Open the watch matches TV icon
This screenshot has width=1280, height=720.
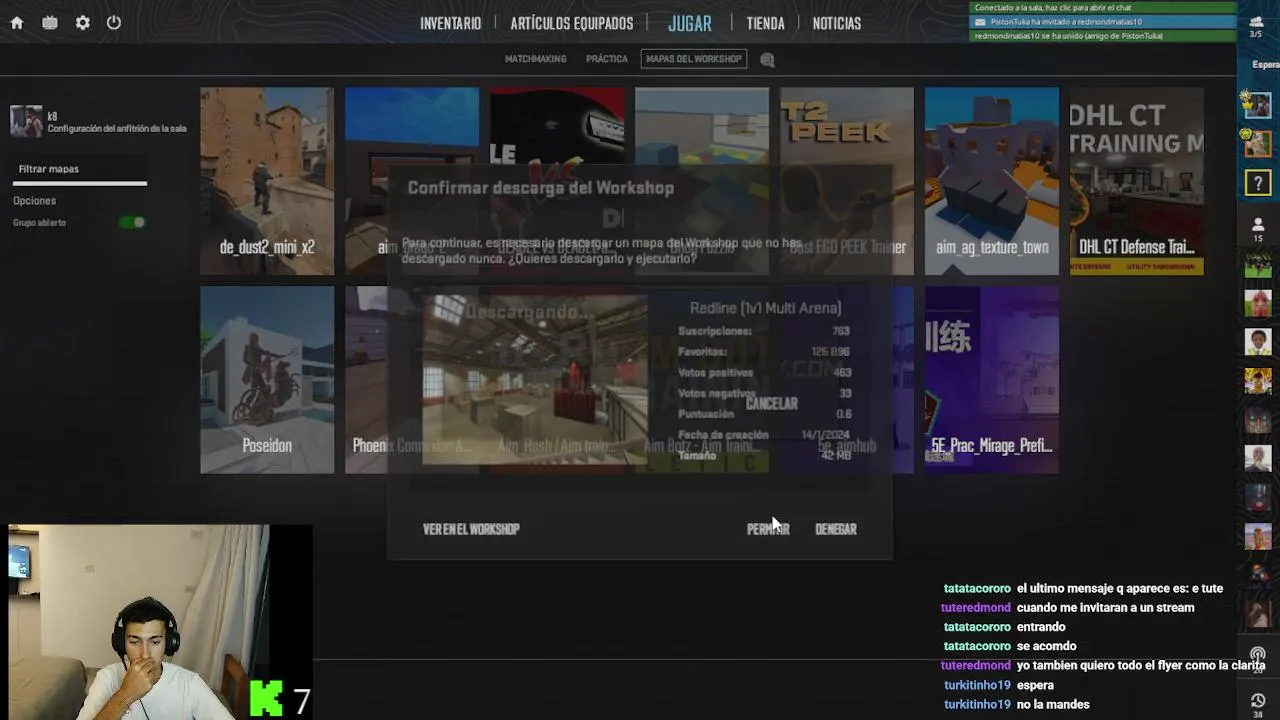coord(50,23)
